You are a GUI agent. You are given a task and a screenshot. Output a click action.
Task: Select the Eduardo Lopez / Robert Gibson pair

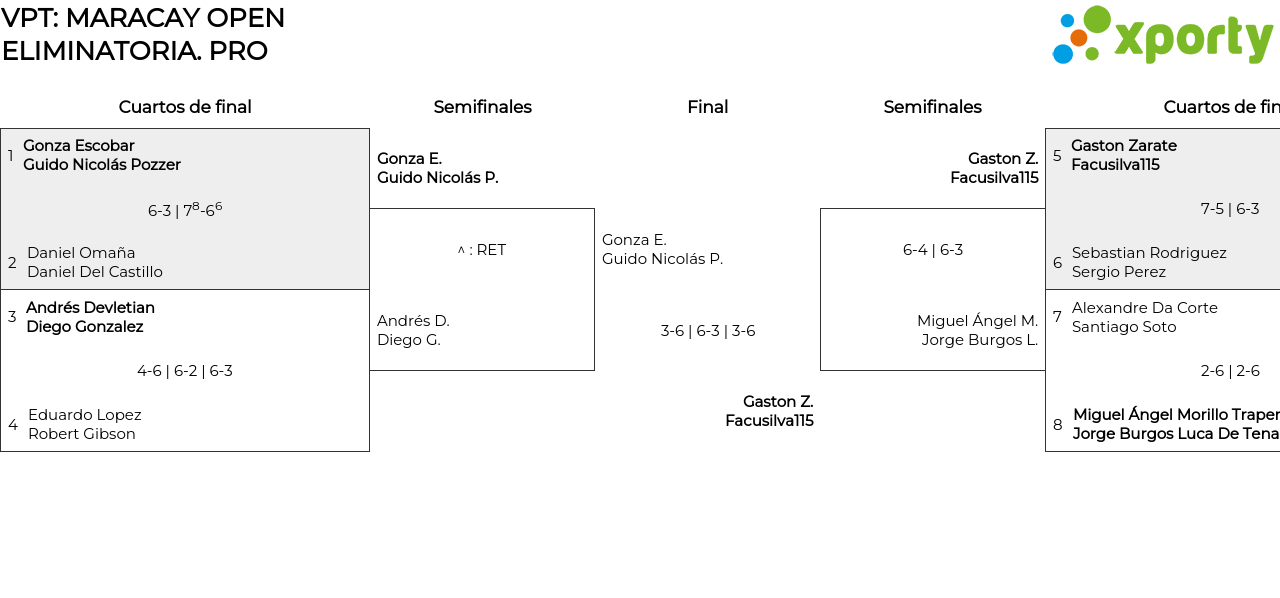click(x=84, y=424)
